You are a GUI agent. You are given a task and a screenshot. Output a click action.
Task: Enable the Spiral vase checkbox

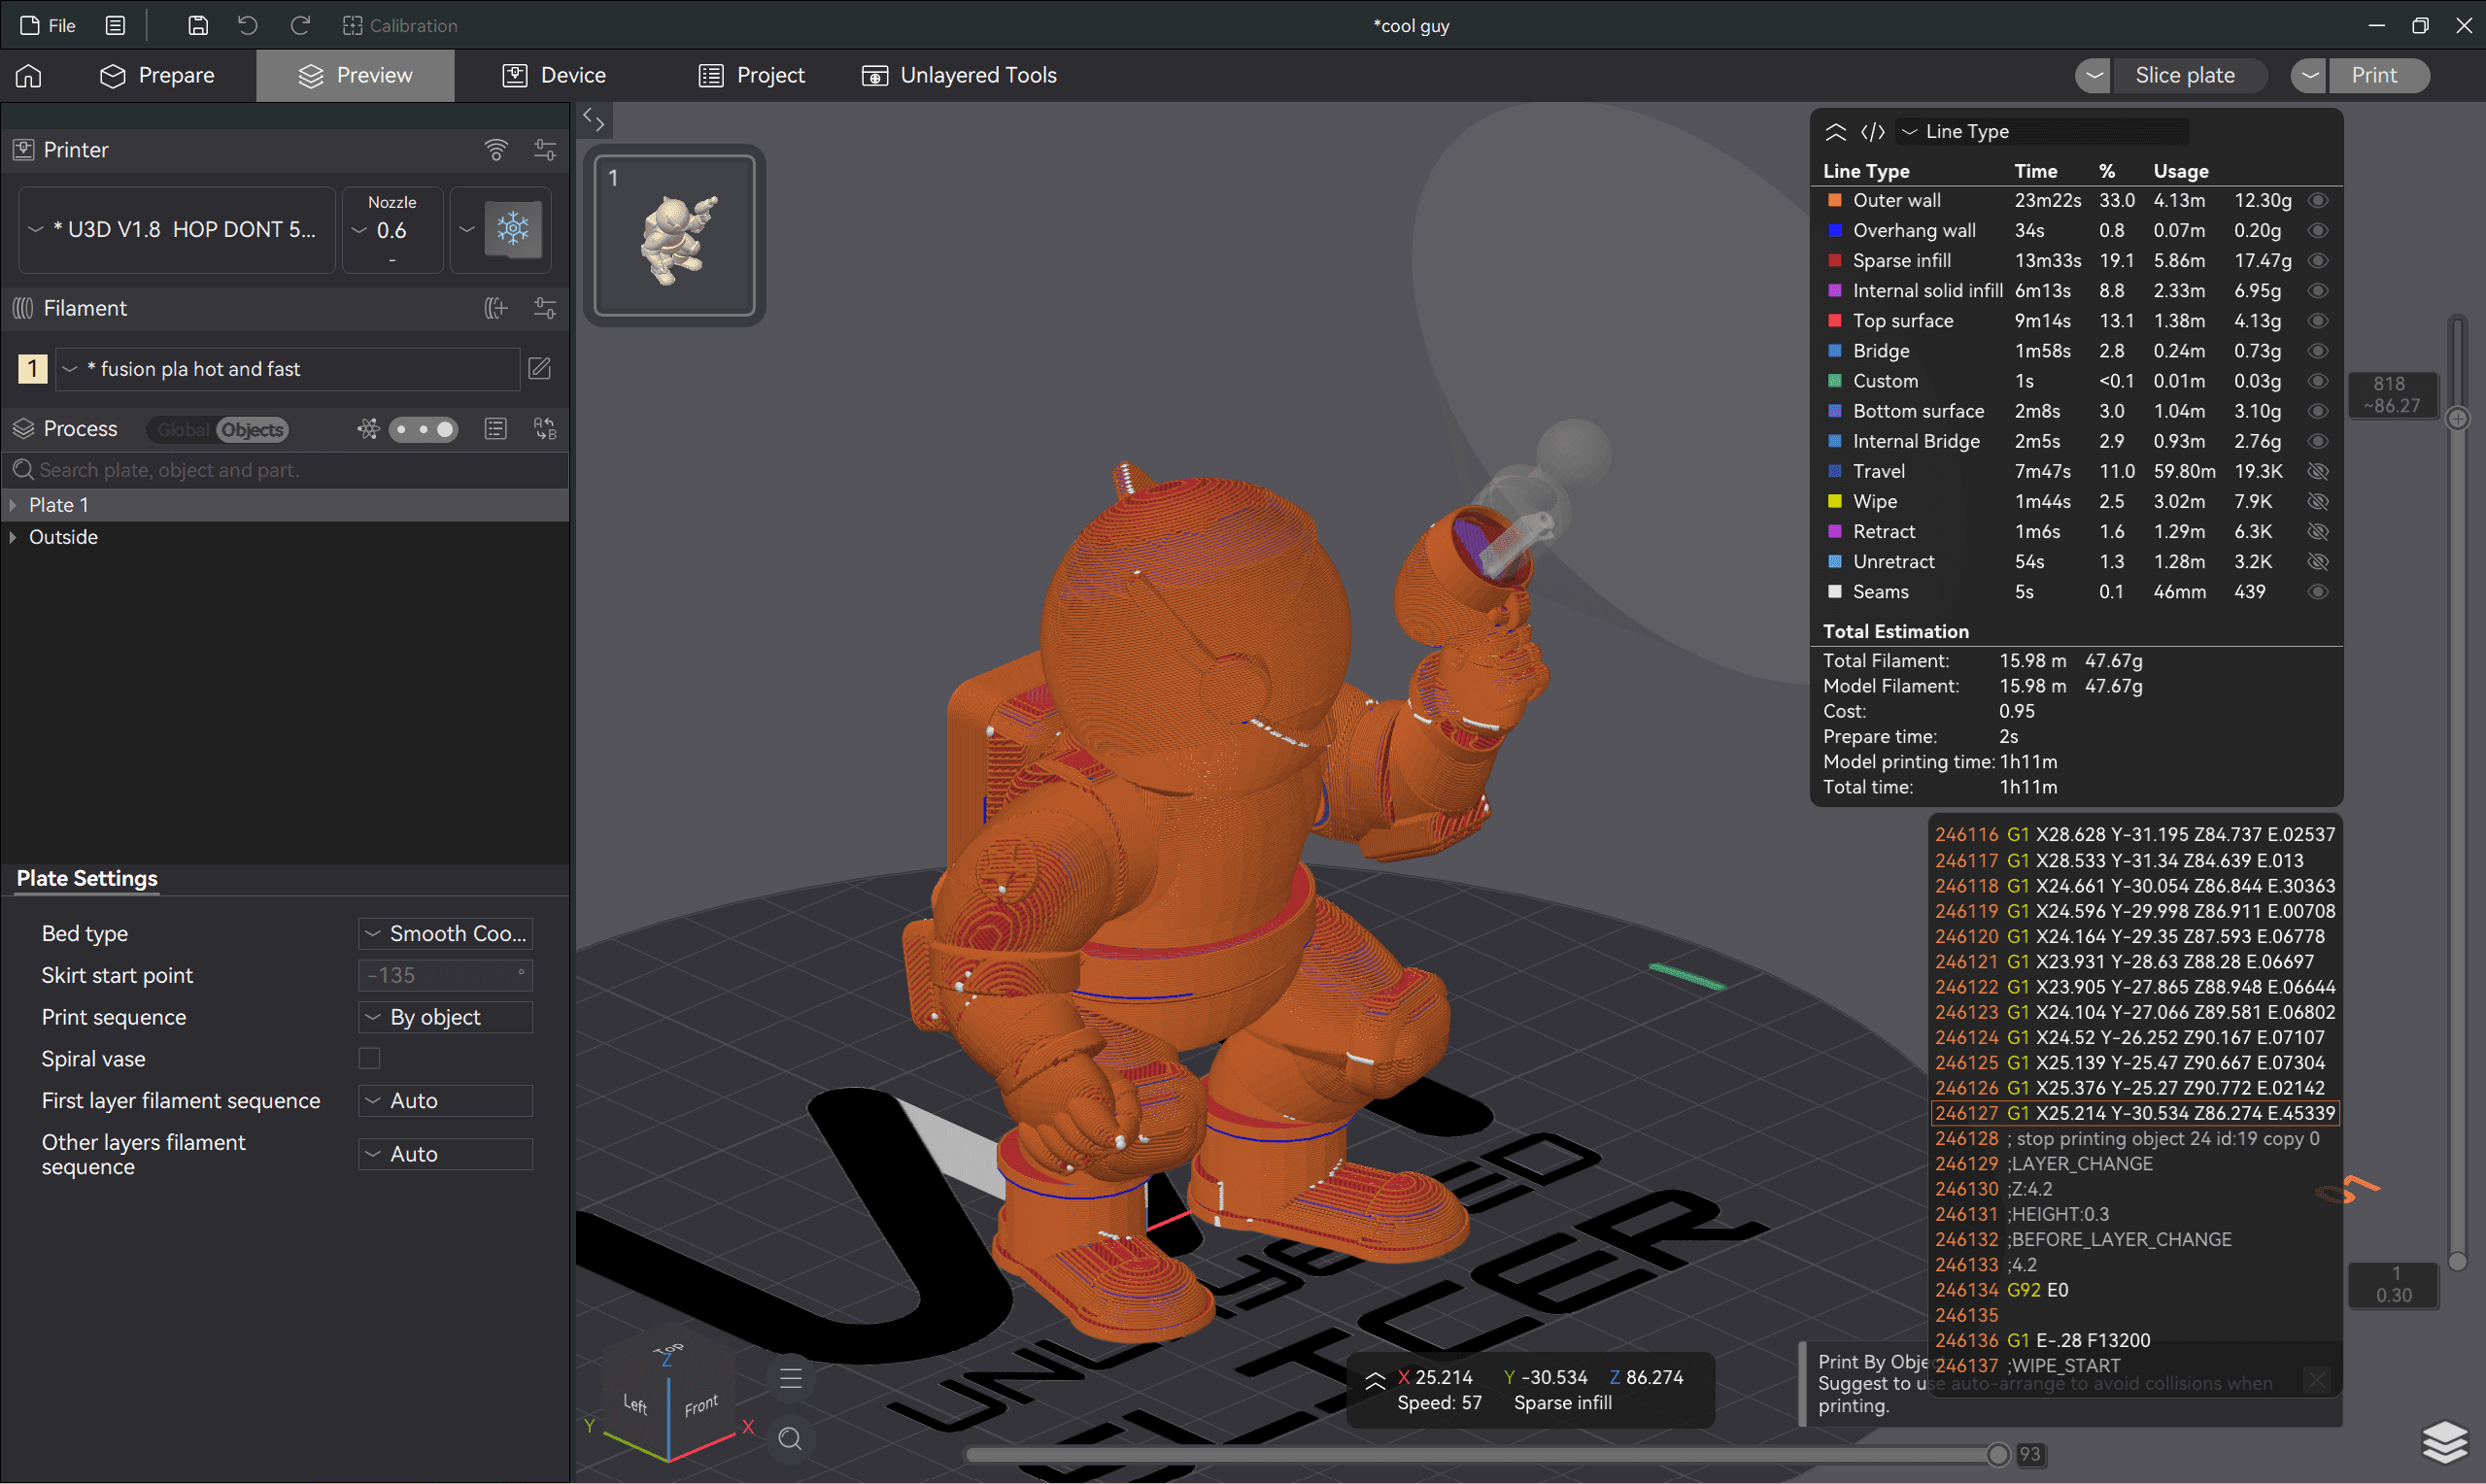(370, 1058)
